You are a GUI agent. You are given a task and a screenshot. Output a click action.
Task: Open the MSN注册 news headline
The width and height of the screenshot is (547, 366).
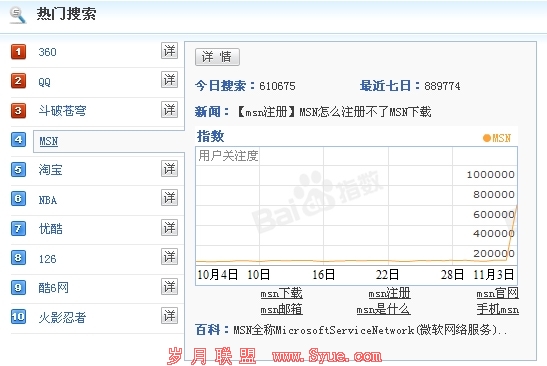tap(334, 112)
